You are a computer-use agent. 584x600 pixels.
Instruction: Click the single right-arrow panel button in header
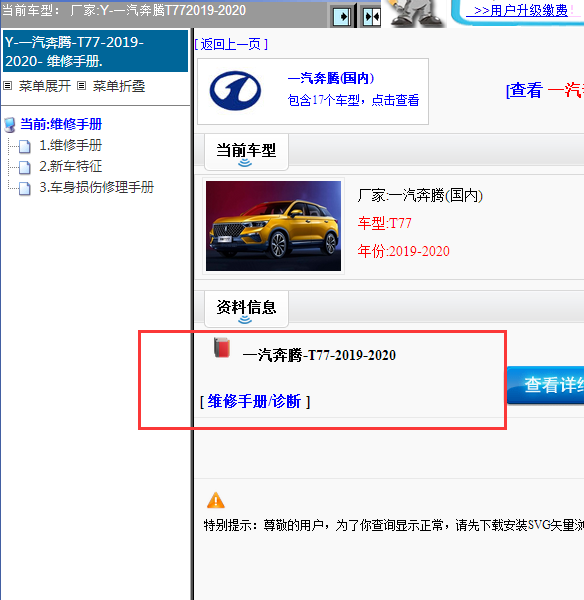click(341, 16)
